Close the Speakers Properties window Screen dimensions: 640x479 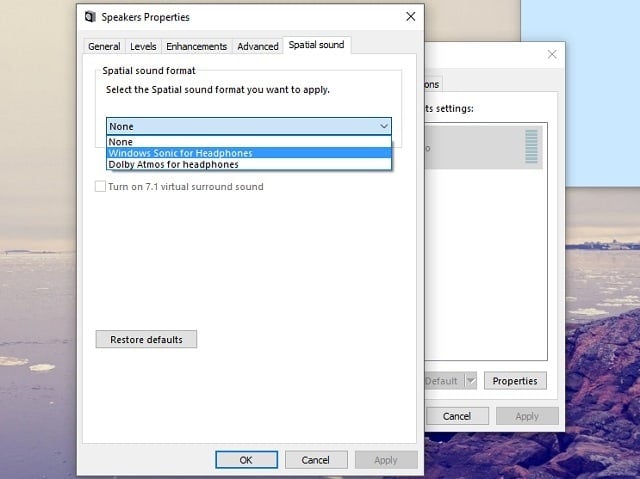[x=411, y=17]
